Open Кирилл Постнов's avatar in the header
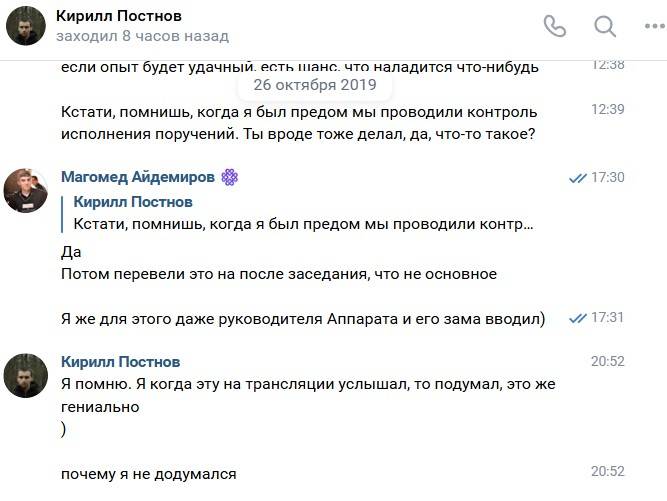 (x=26, y=26)
